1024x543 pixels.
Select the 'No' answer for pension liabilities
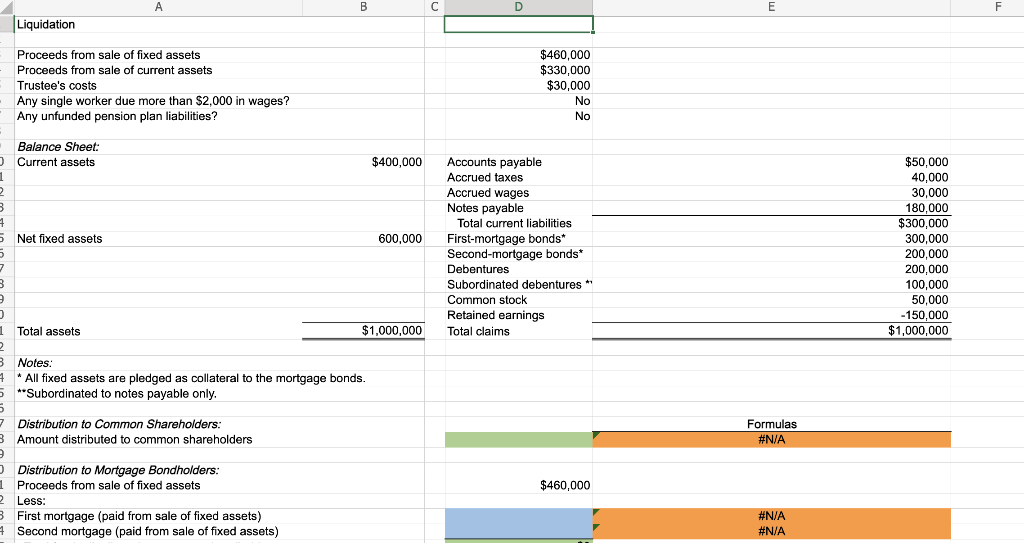click(x=583, y=116)
